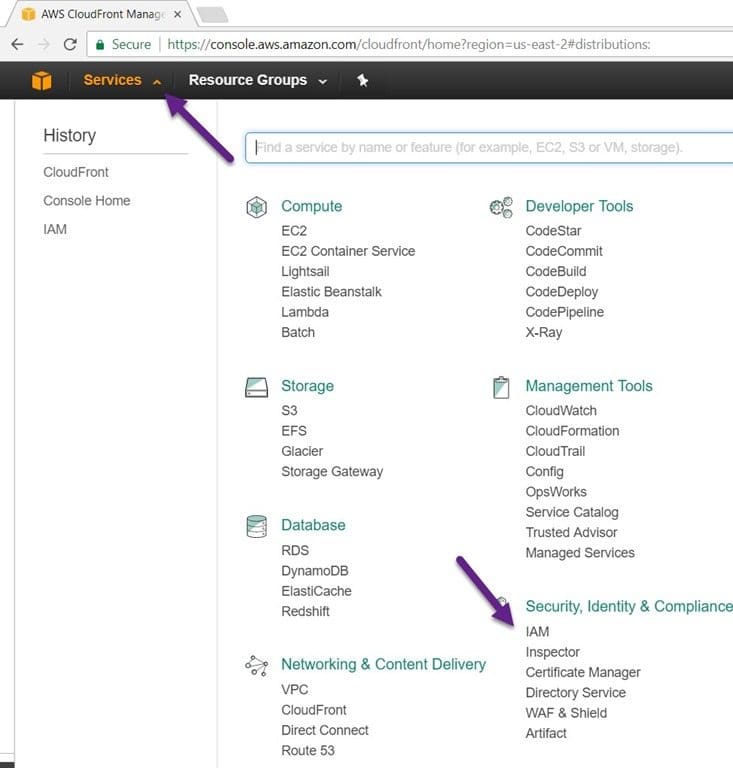The image size is (733, 768).
Task: Click the Networking & Content Delivery icon
Action: (257, 666)
